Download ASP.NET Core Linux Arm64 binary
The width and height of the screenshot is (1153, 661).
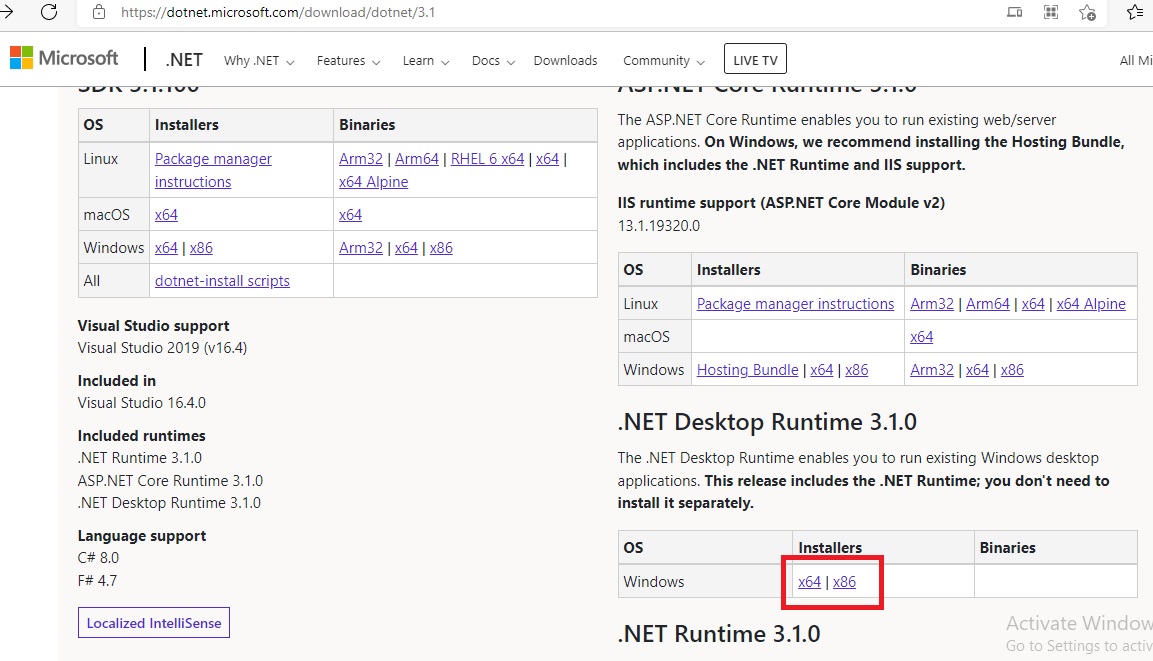point(988,304)
